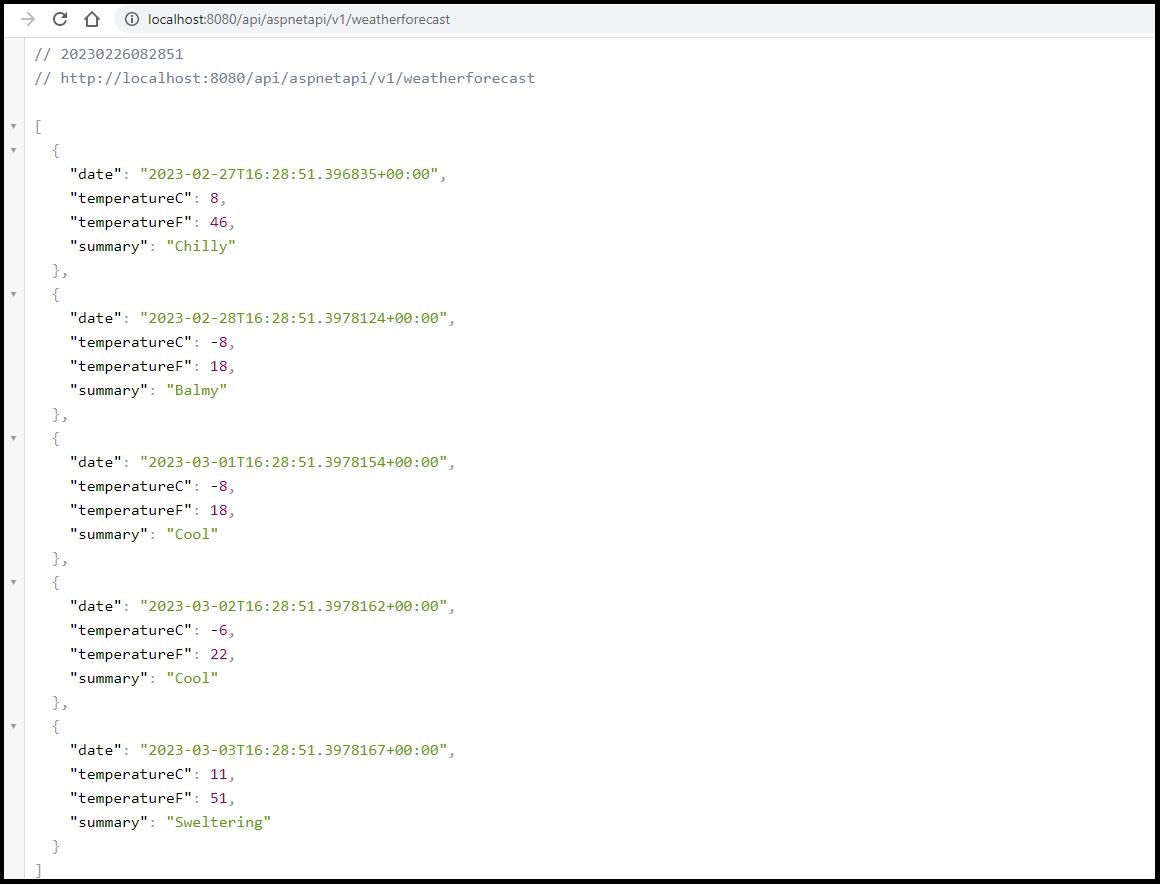Collapse the root JSON array
1160x885 pixels.
coord(13,126)
